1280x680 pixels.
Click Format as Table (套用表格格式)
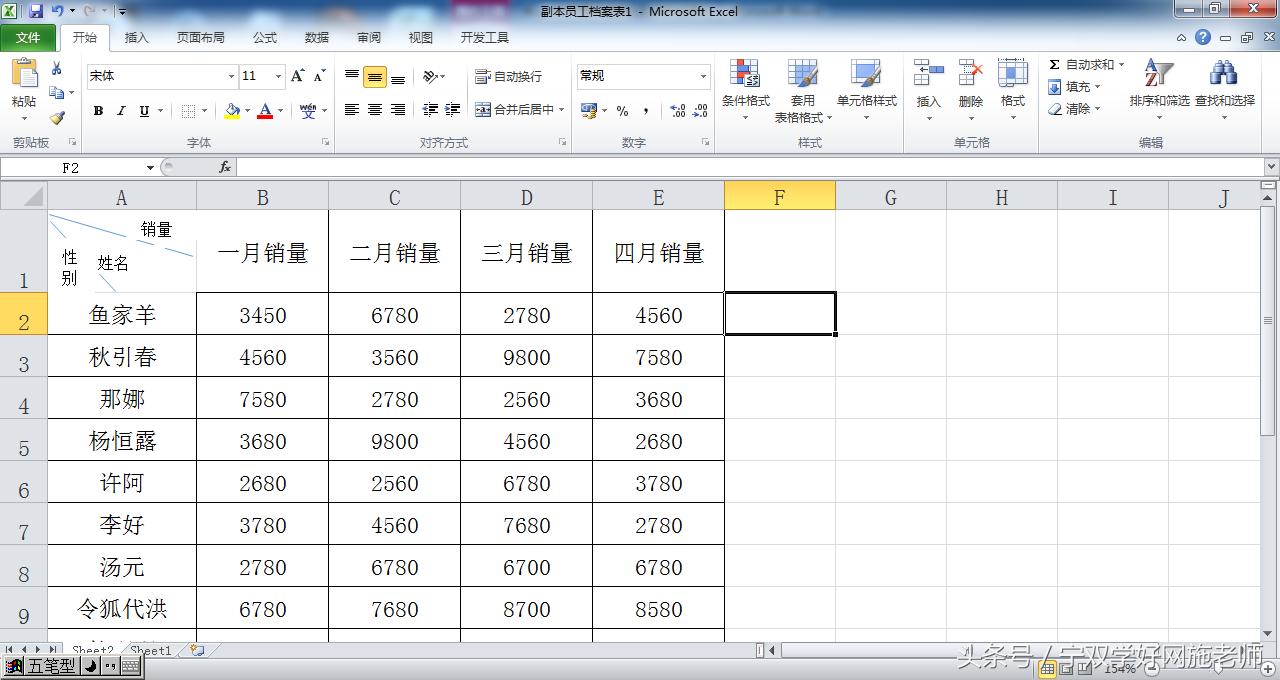[802, 90]
